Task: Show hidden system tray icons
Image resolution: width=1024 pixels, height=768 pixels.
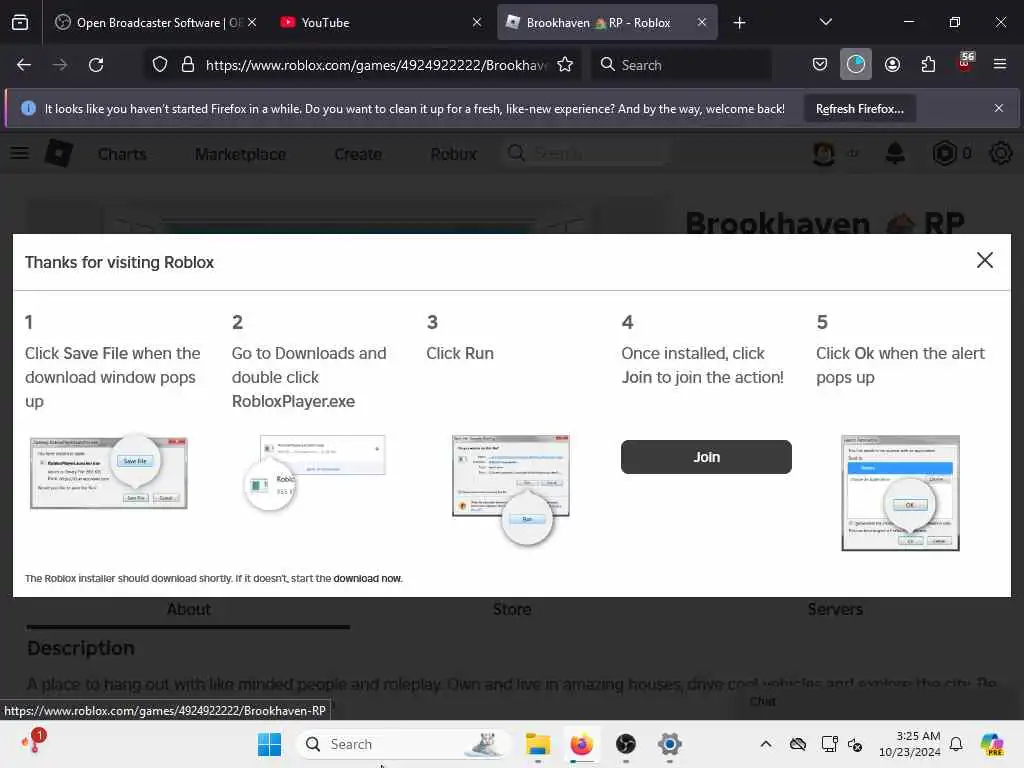Action: tap(765, 744)
